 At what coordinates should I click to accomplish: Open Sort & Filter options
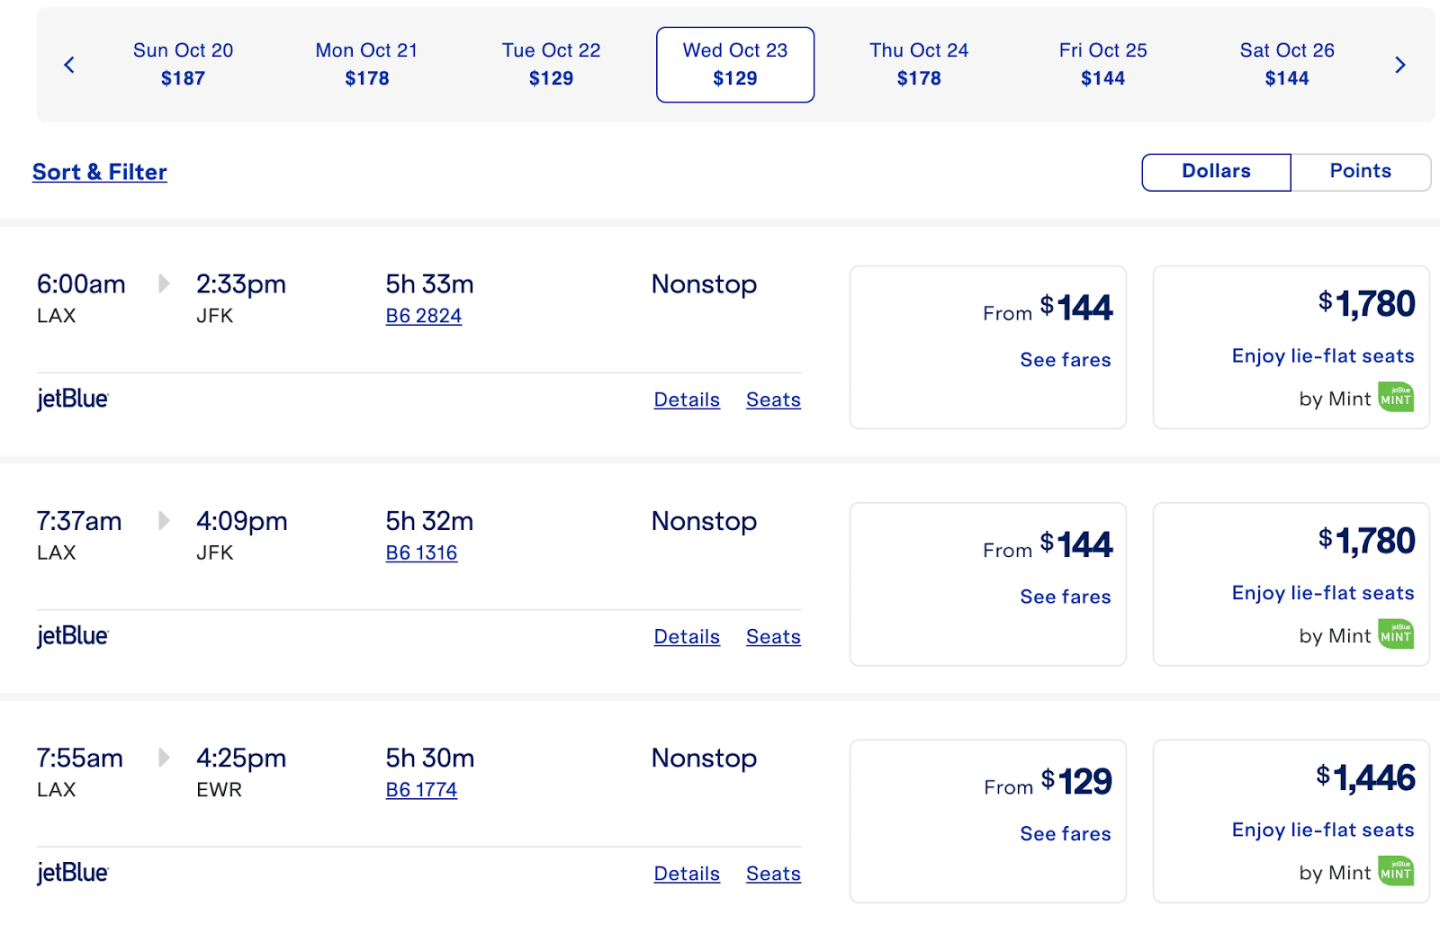point(99,172)
